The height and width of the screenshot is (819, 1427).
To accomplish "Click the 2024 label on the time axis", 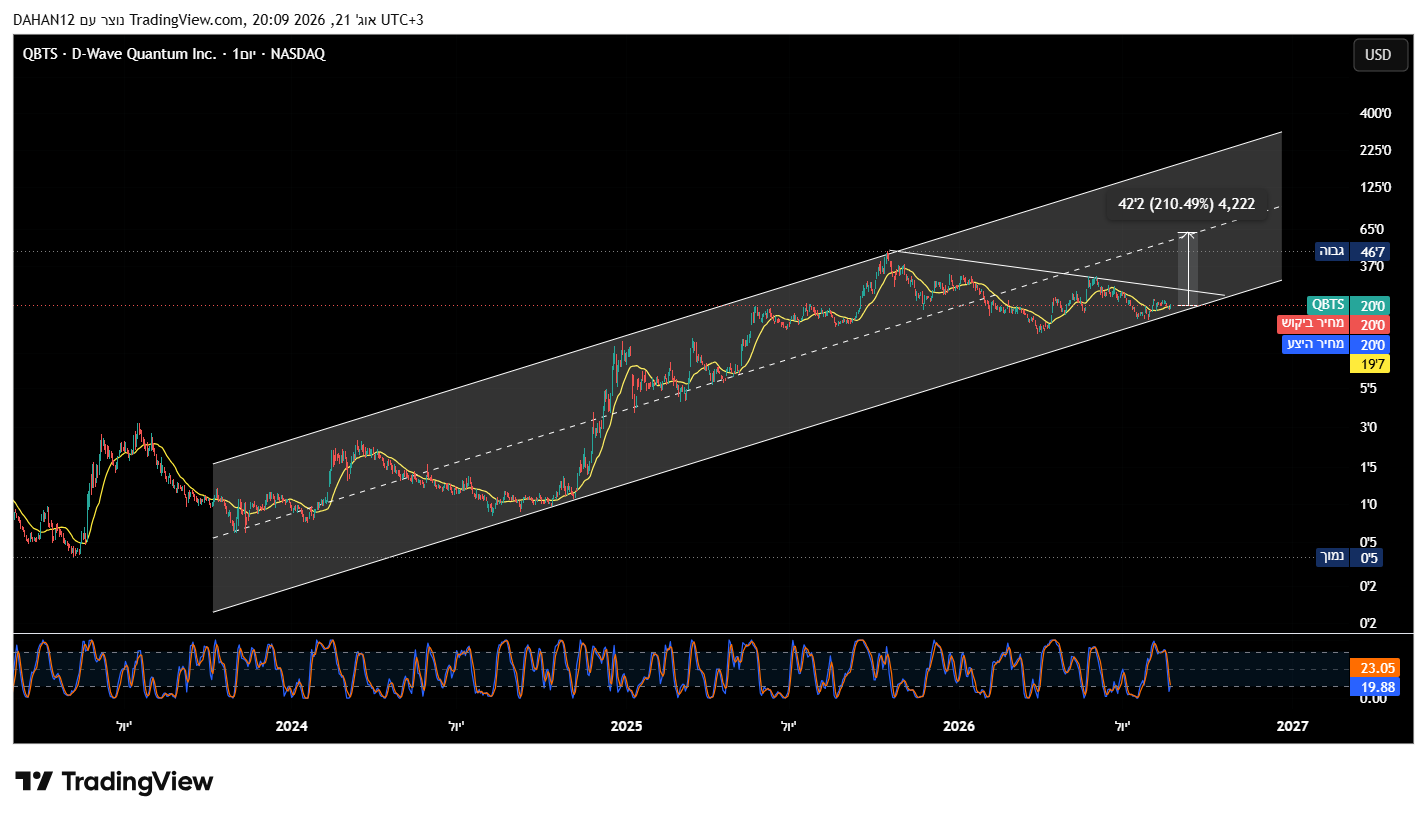I will 291,726.
